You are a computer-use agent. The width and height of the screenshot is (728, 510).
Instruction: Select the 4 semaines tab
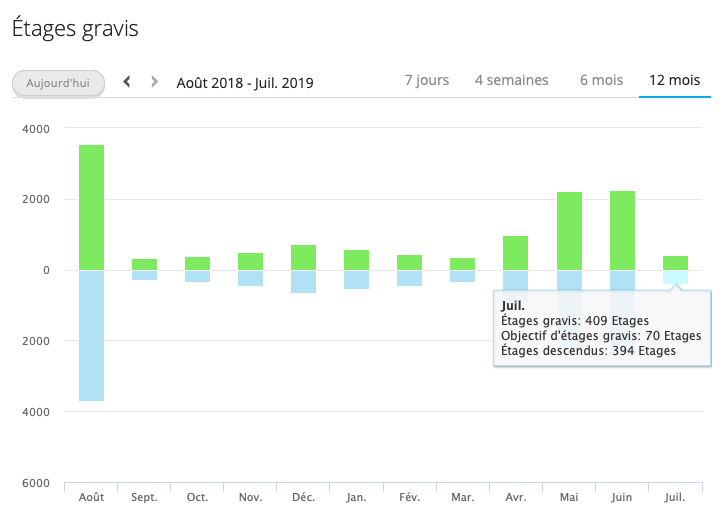coord(511,80)
